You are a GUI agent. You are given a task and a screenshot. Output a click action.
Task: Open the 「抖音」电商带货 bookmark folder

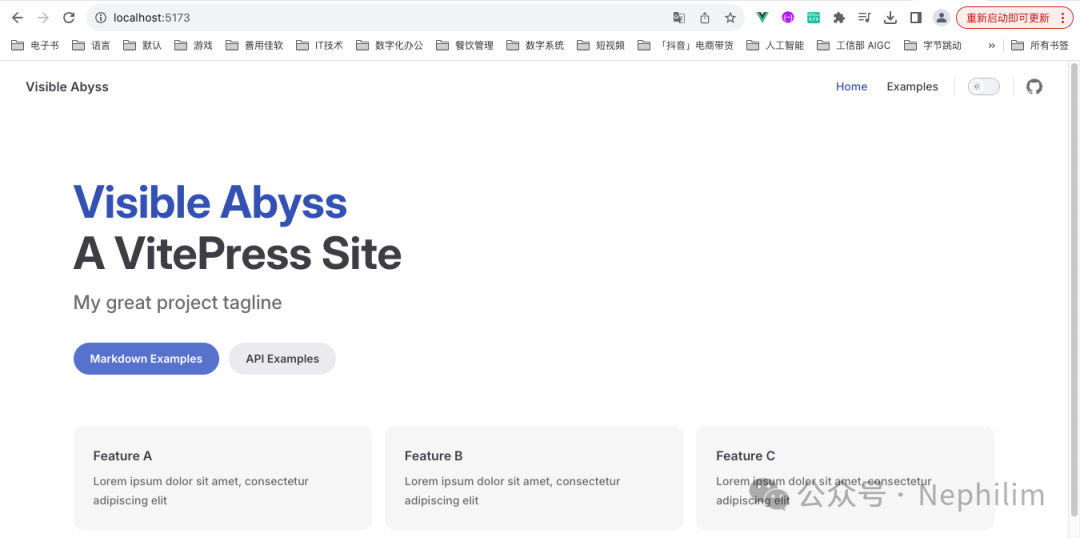(x=685, y=45)
